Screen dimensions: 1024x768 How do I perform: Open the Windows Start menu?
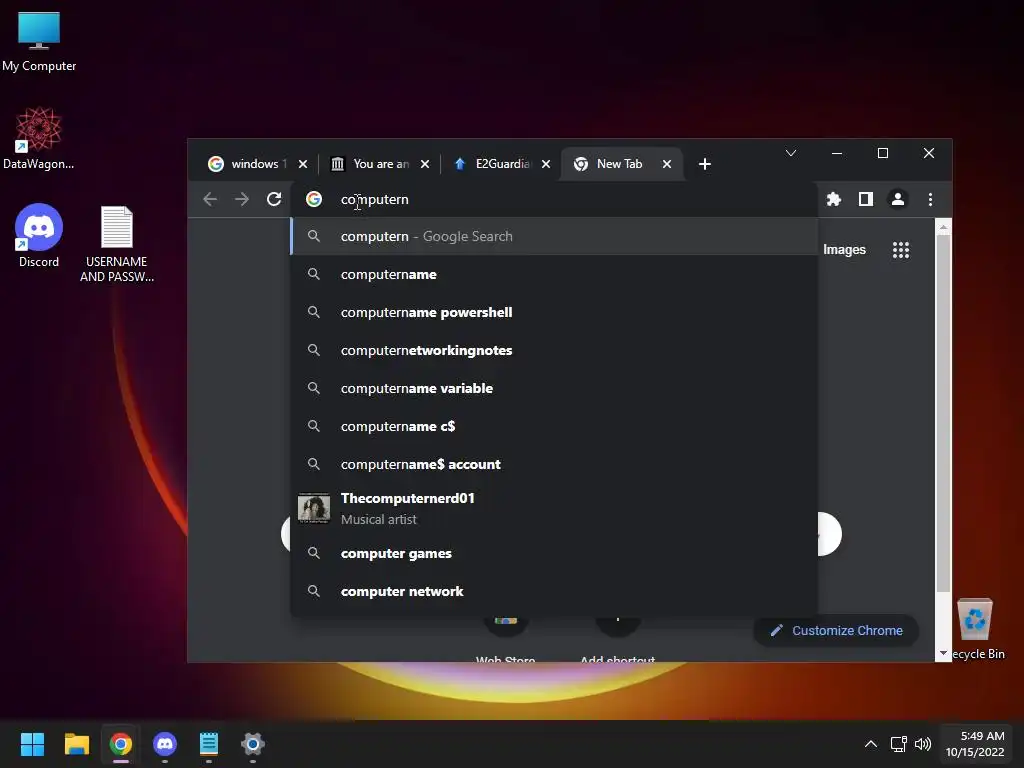tap(32, 744)
